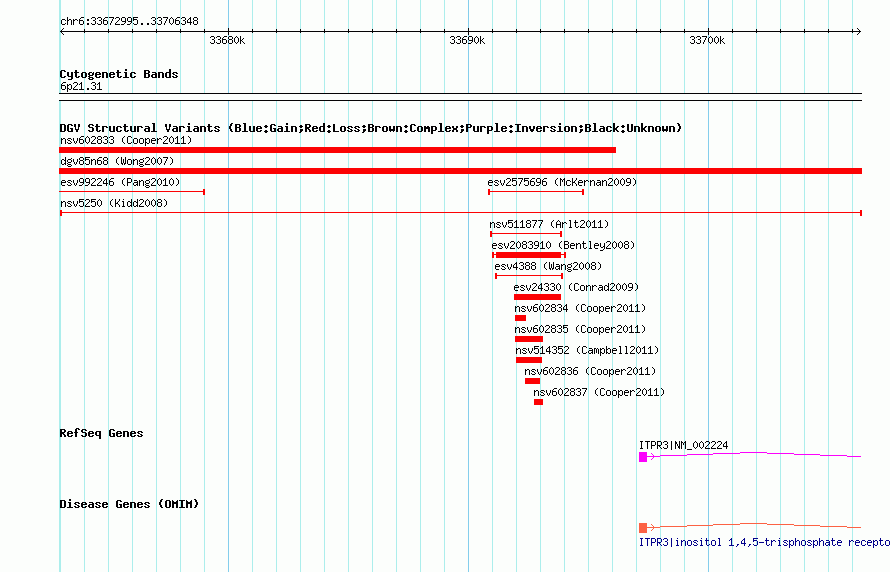Open nsv602837 (Cooper2011) label
Screen dimensions: 890x572
click(x=599, y=392)
